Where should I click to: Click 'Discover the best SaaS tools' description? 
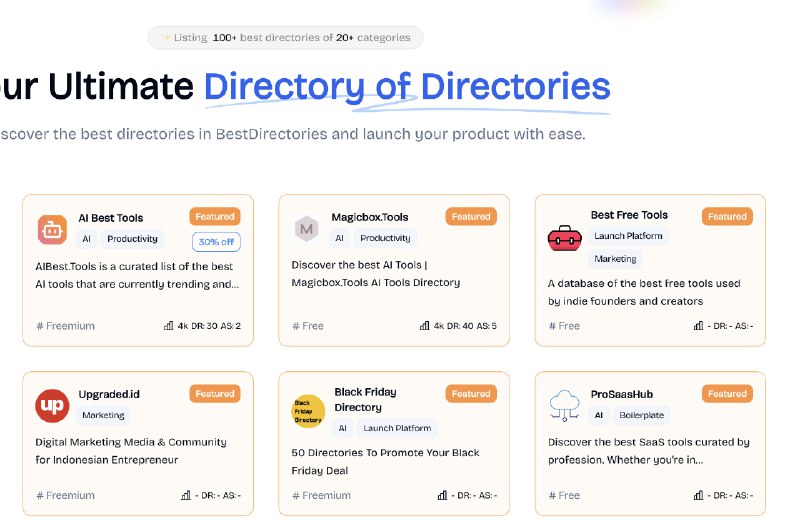648,451
